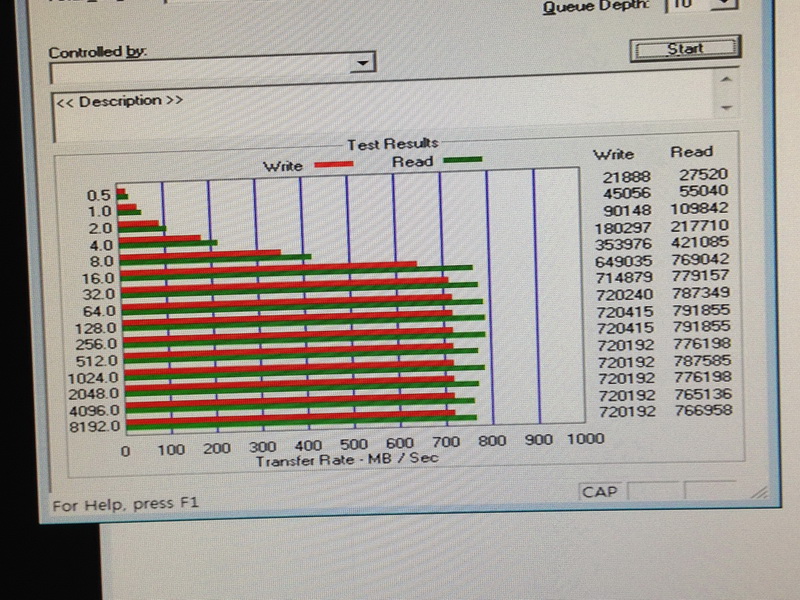Click the 4096.0 transfer size label

pos(94,411)
